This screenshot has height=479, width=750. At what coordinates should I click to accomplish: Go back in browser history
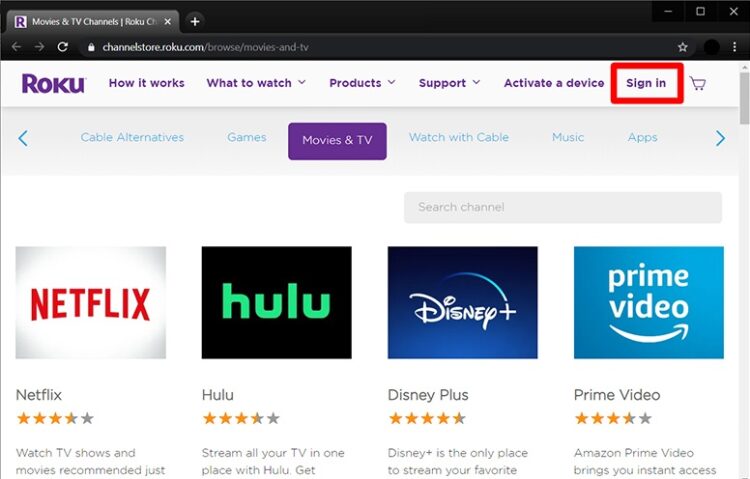[16, 47]
